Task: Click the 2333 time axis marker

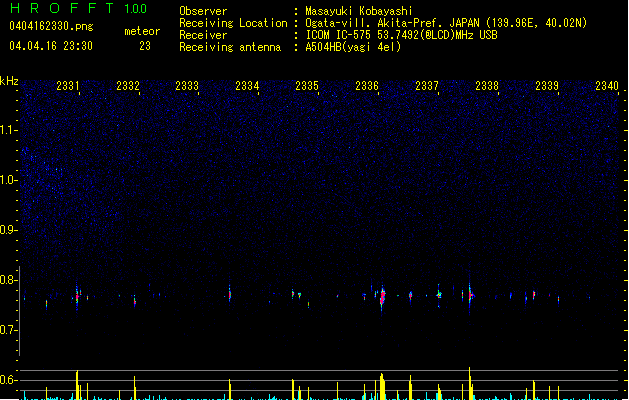Action: click(x=187, y=86)
